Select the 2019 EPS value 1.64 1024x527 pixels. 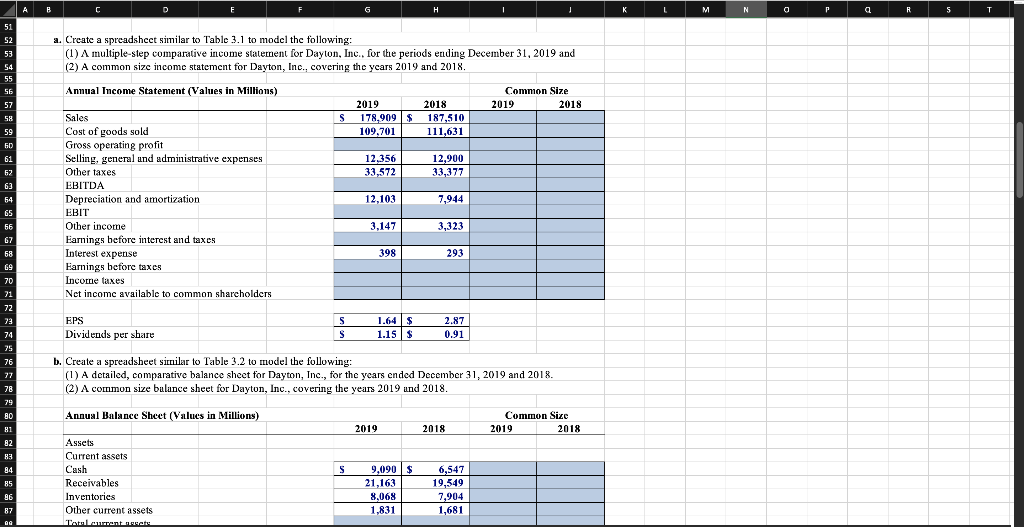(x=368, y=321)
